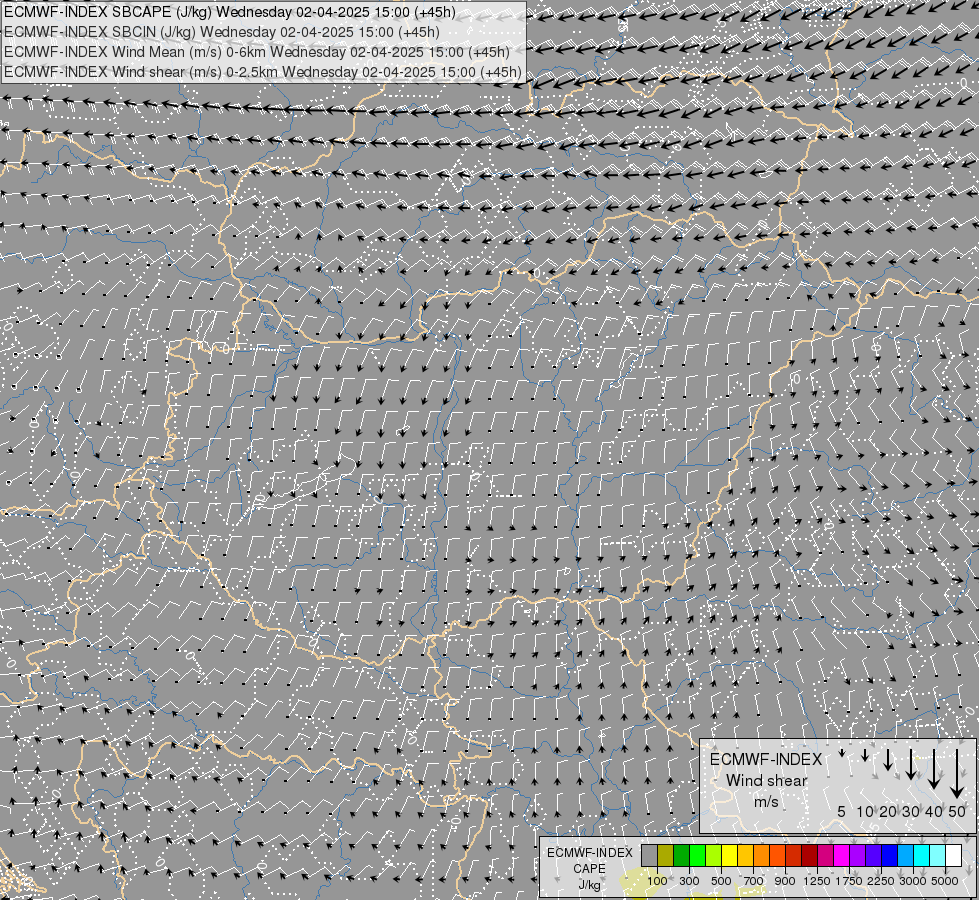The image size is (979, 900).
Task: Click the '20' value under shear legend arrows
Action: point(888,812)
